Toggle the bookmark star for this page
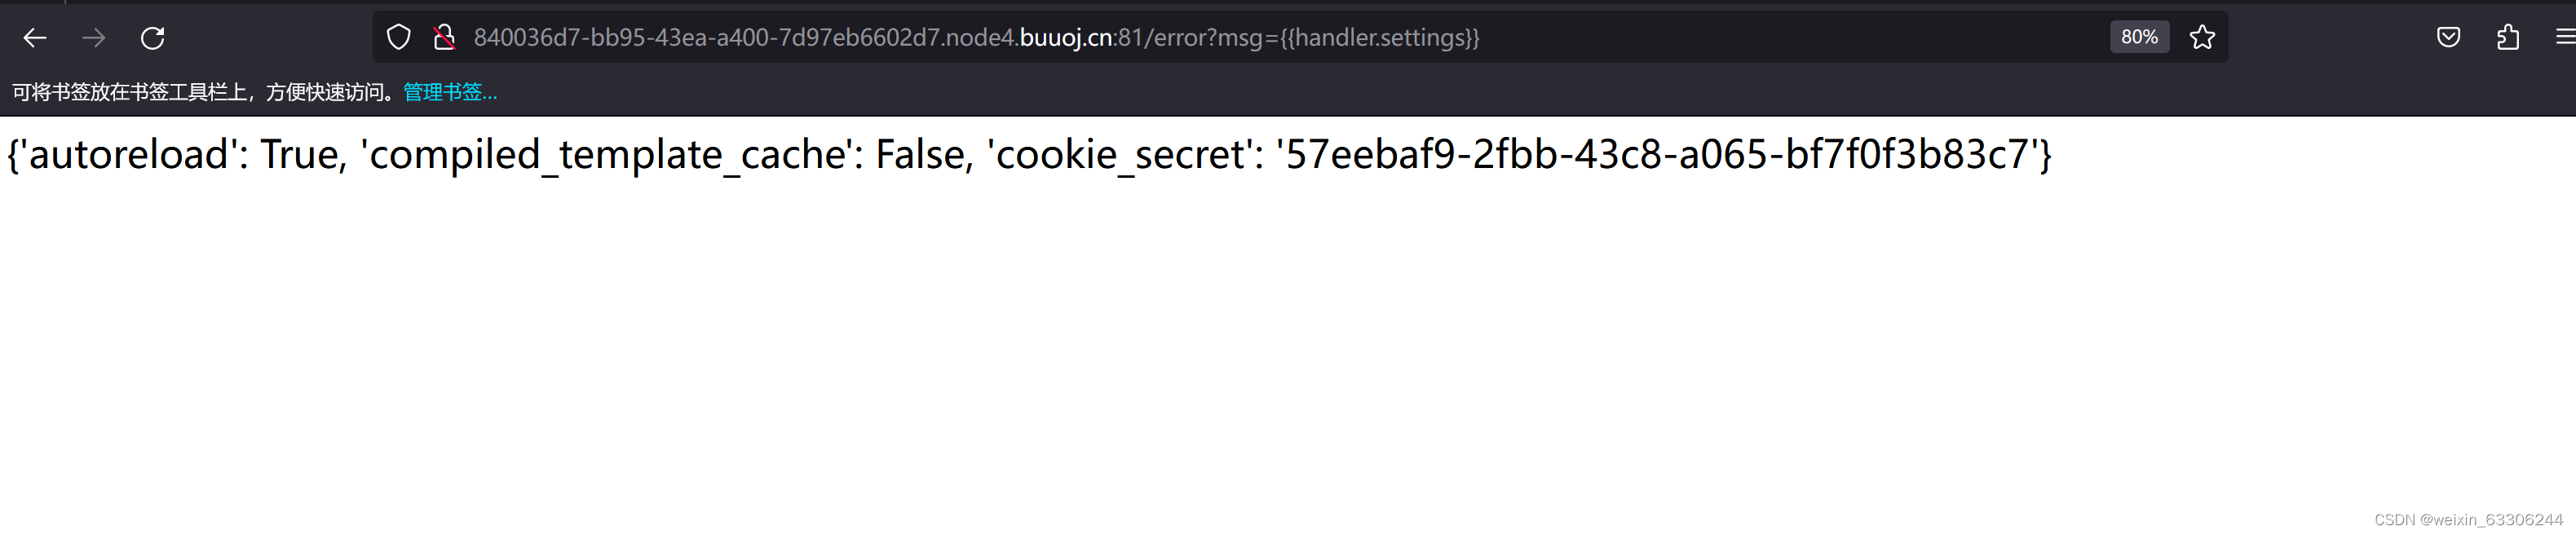This screenshot has height=535, width=2576. tap(2203, 37)
